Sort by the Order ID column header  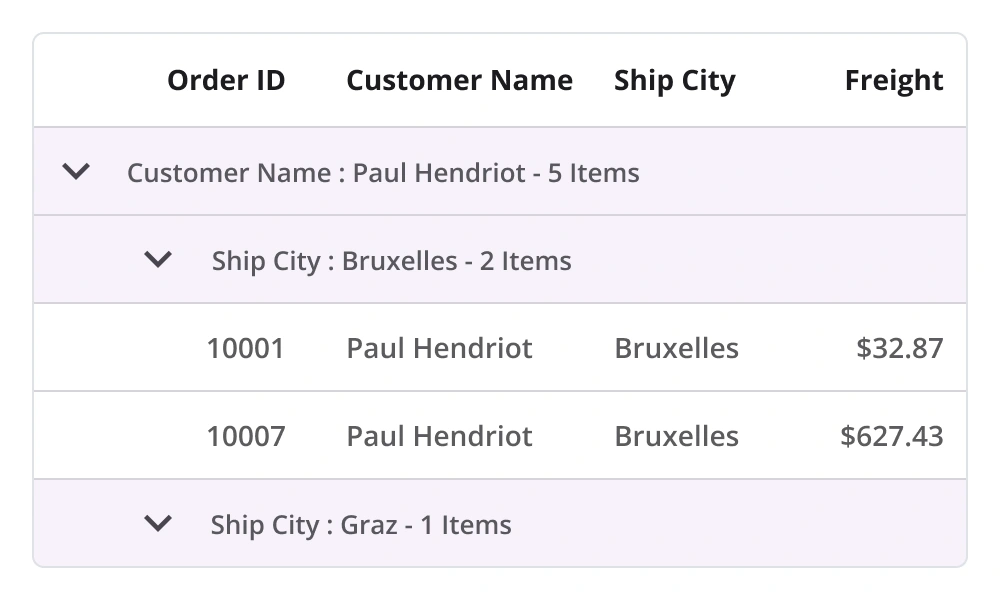[x=226, y=80]
